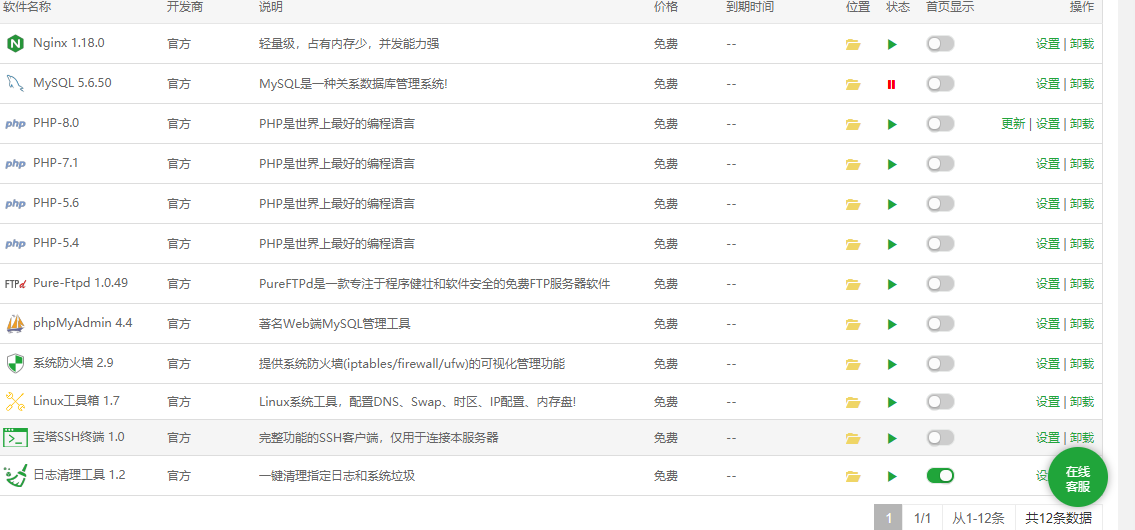Screen dimensions: 1135x530
Task: Click the 宝塔SSH终端 terminal logo icon
Action: click(x=15, y=438)
